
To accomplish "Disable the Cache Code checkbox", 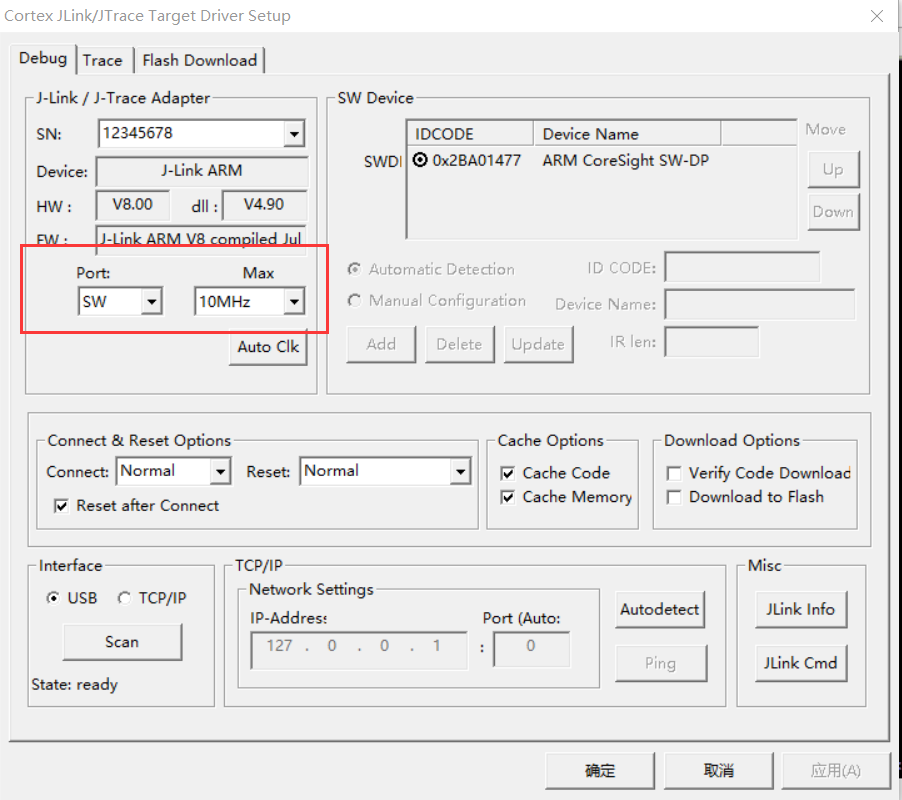I will pos(507,472).
